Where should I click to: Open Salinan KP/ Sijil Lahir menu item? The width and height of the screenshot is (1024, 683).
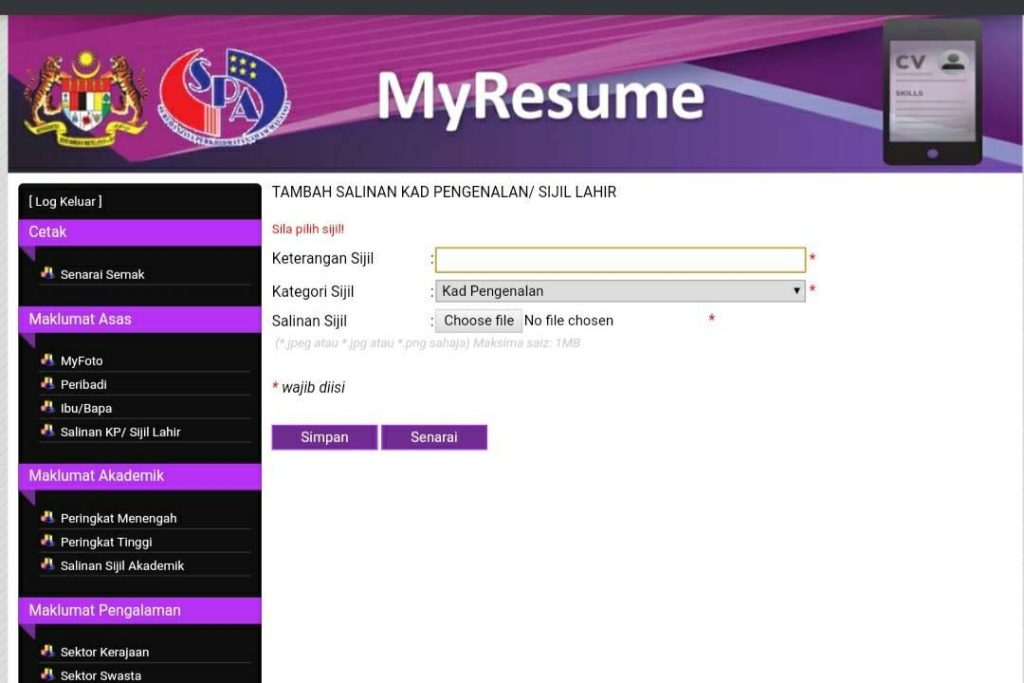point(120,432)
